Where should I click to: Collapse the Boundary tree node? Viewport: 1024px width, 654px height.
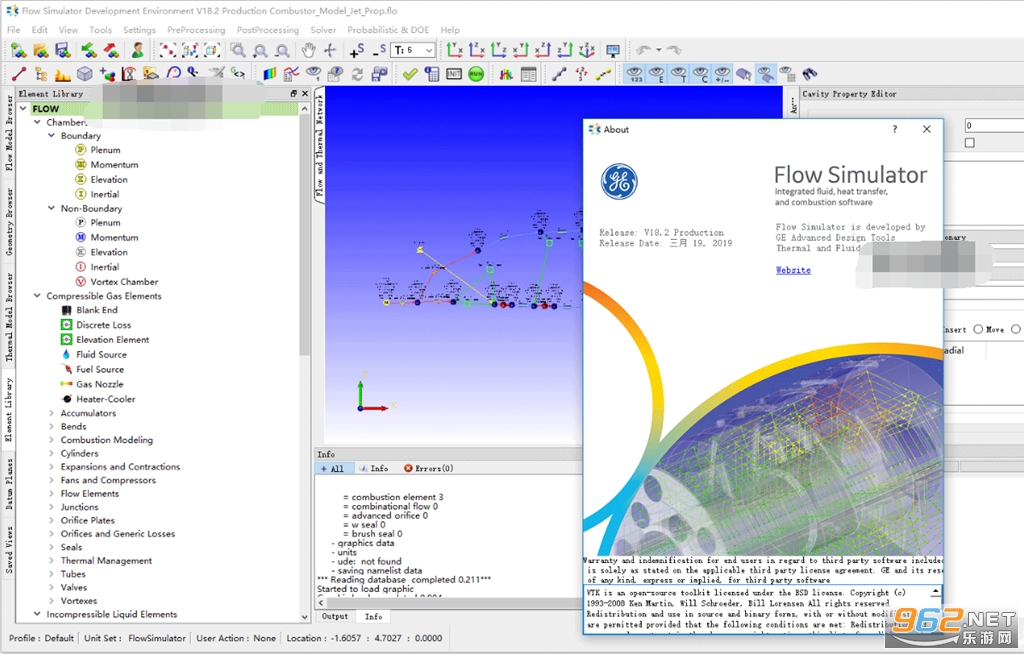tap(52, 136)
